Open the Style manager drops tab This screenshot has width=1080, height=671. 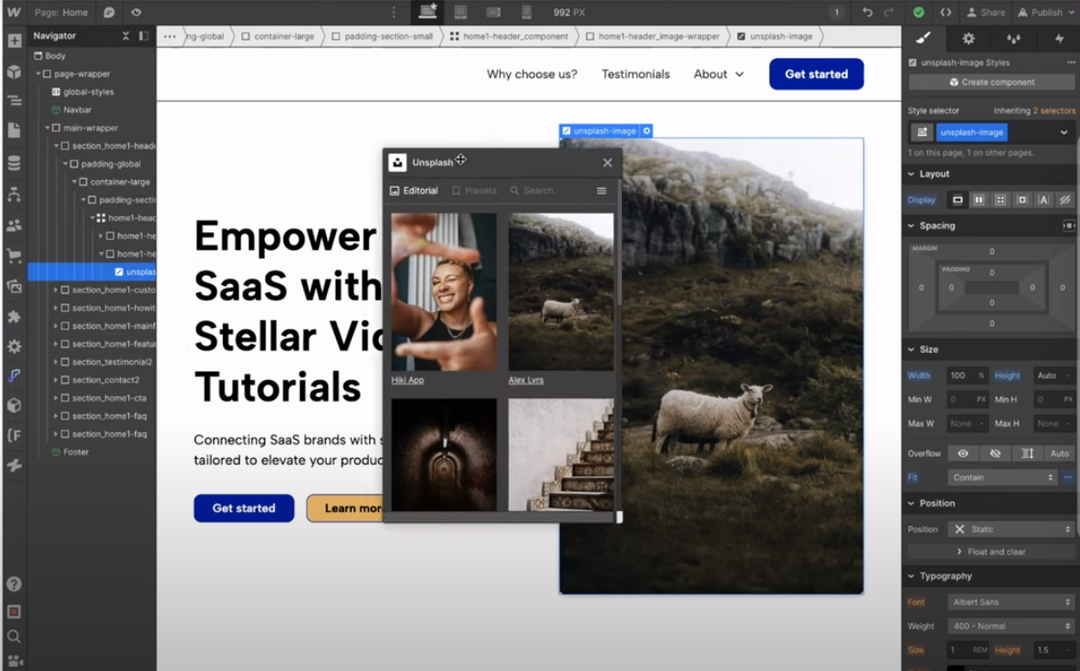[x=1013, y=39]
